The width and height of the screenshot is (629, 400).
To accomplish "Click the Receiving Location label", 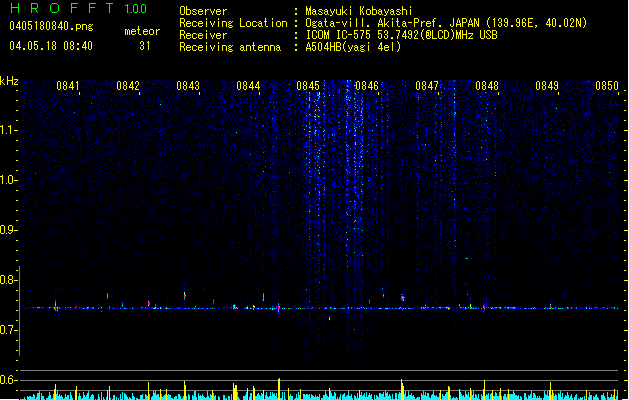I will click(233, 23).
